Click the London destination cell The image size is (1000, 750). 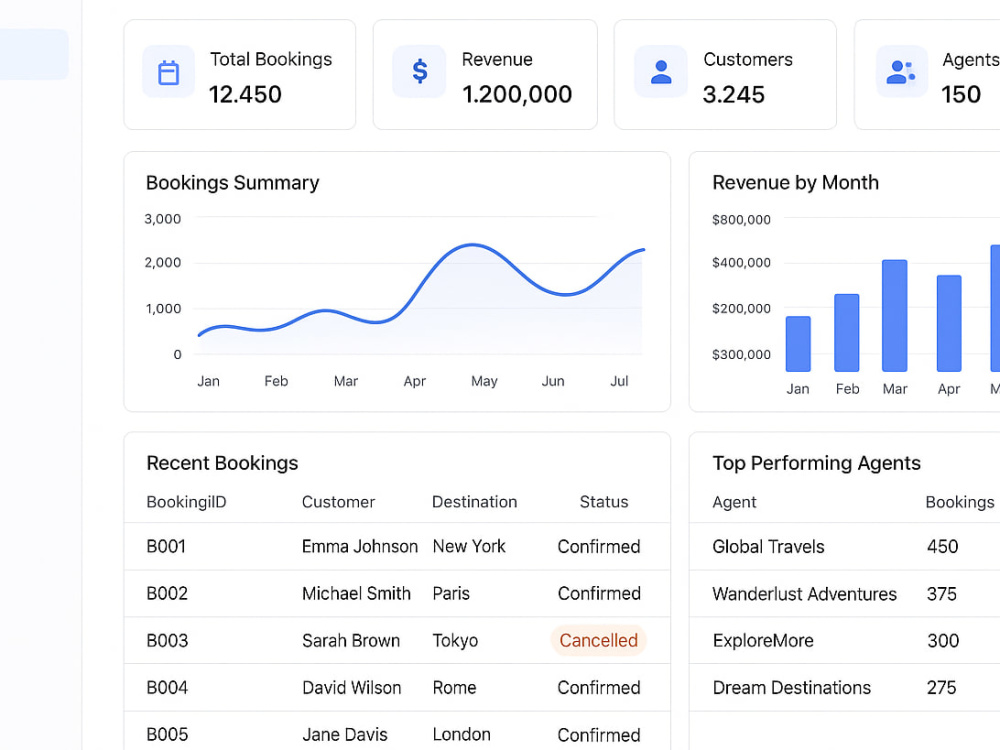point(461,735)
